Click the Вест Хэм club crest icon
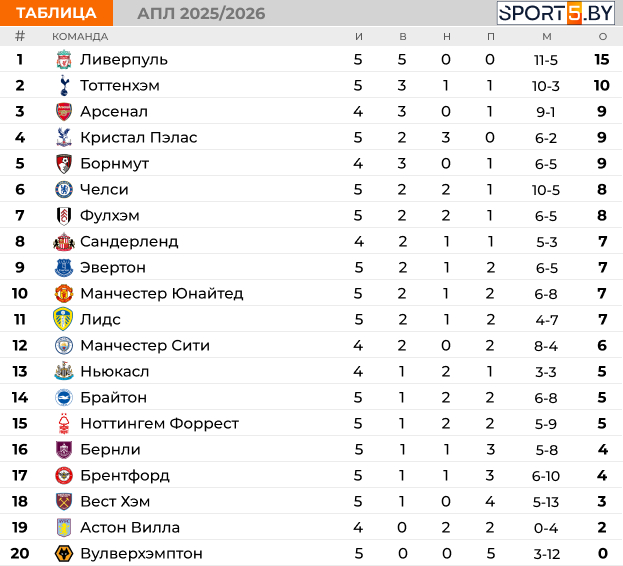 (x=64, y=501)
